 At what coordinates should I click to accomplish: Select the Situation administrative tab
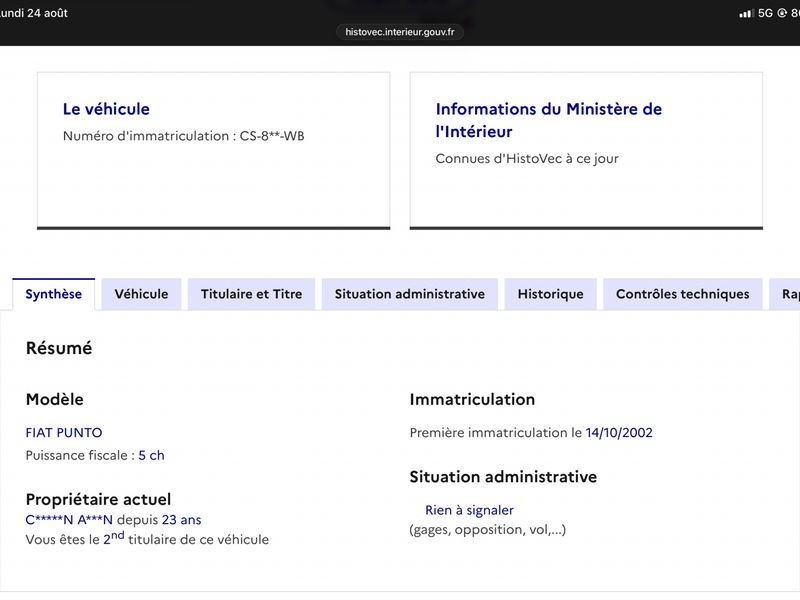coord(410,294)
